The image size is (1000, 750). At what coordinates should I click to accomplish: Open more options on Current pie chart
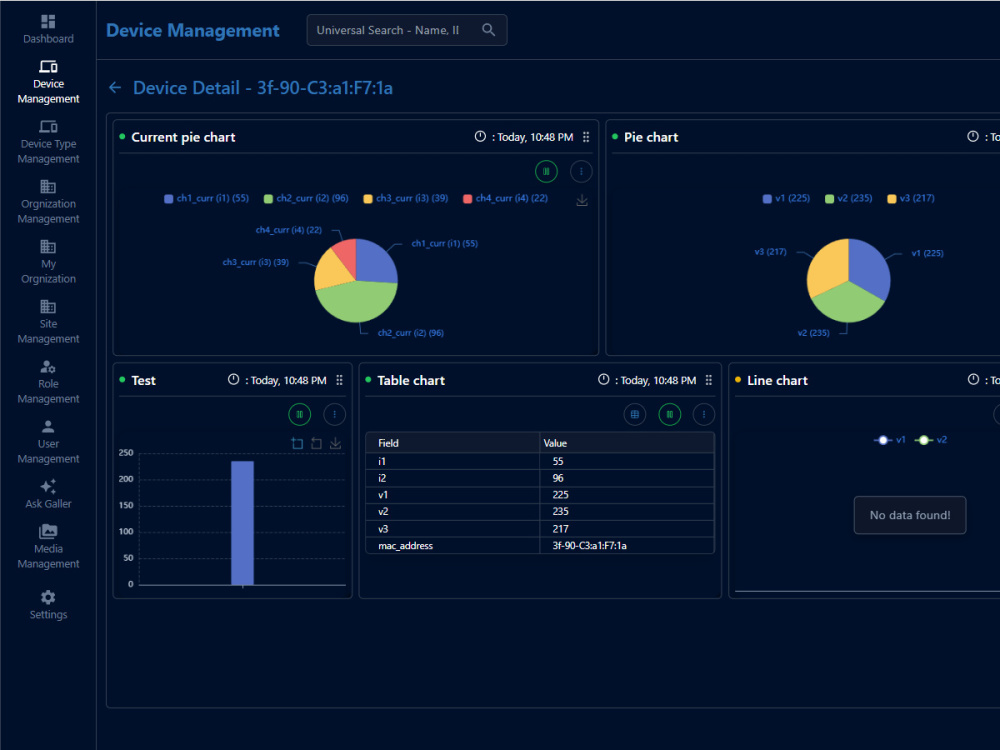point(581,172)
